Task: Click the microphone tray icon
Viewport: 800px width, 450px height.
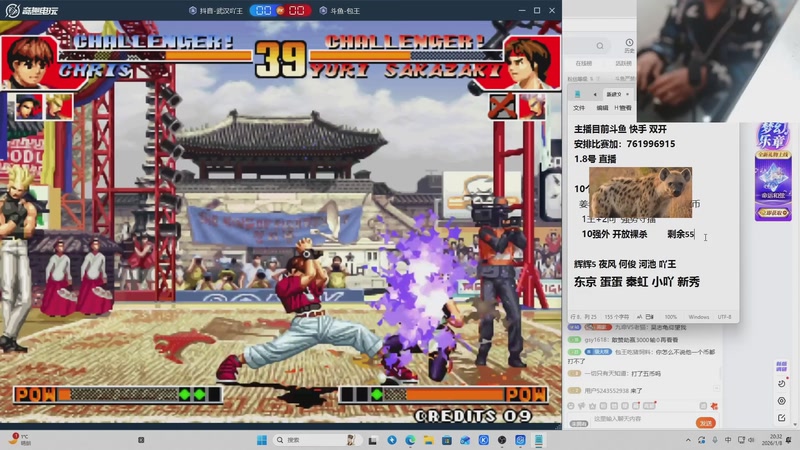Action: tap(715, 440)
